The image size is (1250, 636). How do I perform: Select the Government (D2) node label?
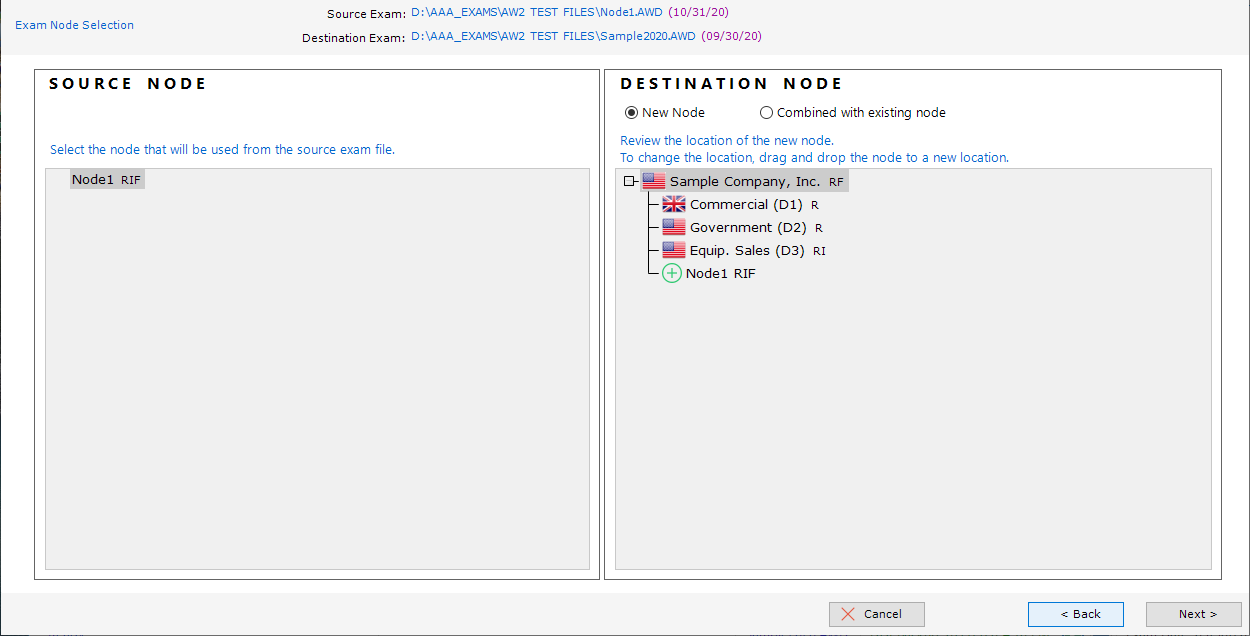pyautogui.click(x=748, y=227)
